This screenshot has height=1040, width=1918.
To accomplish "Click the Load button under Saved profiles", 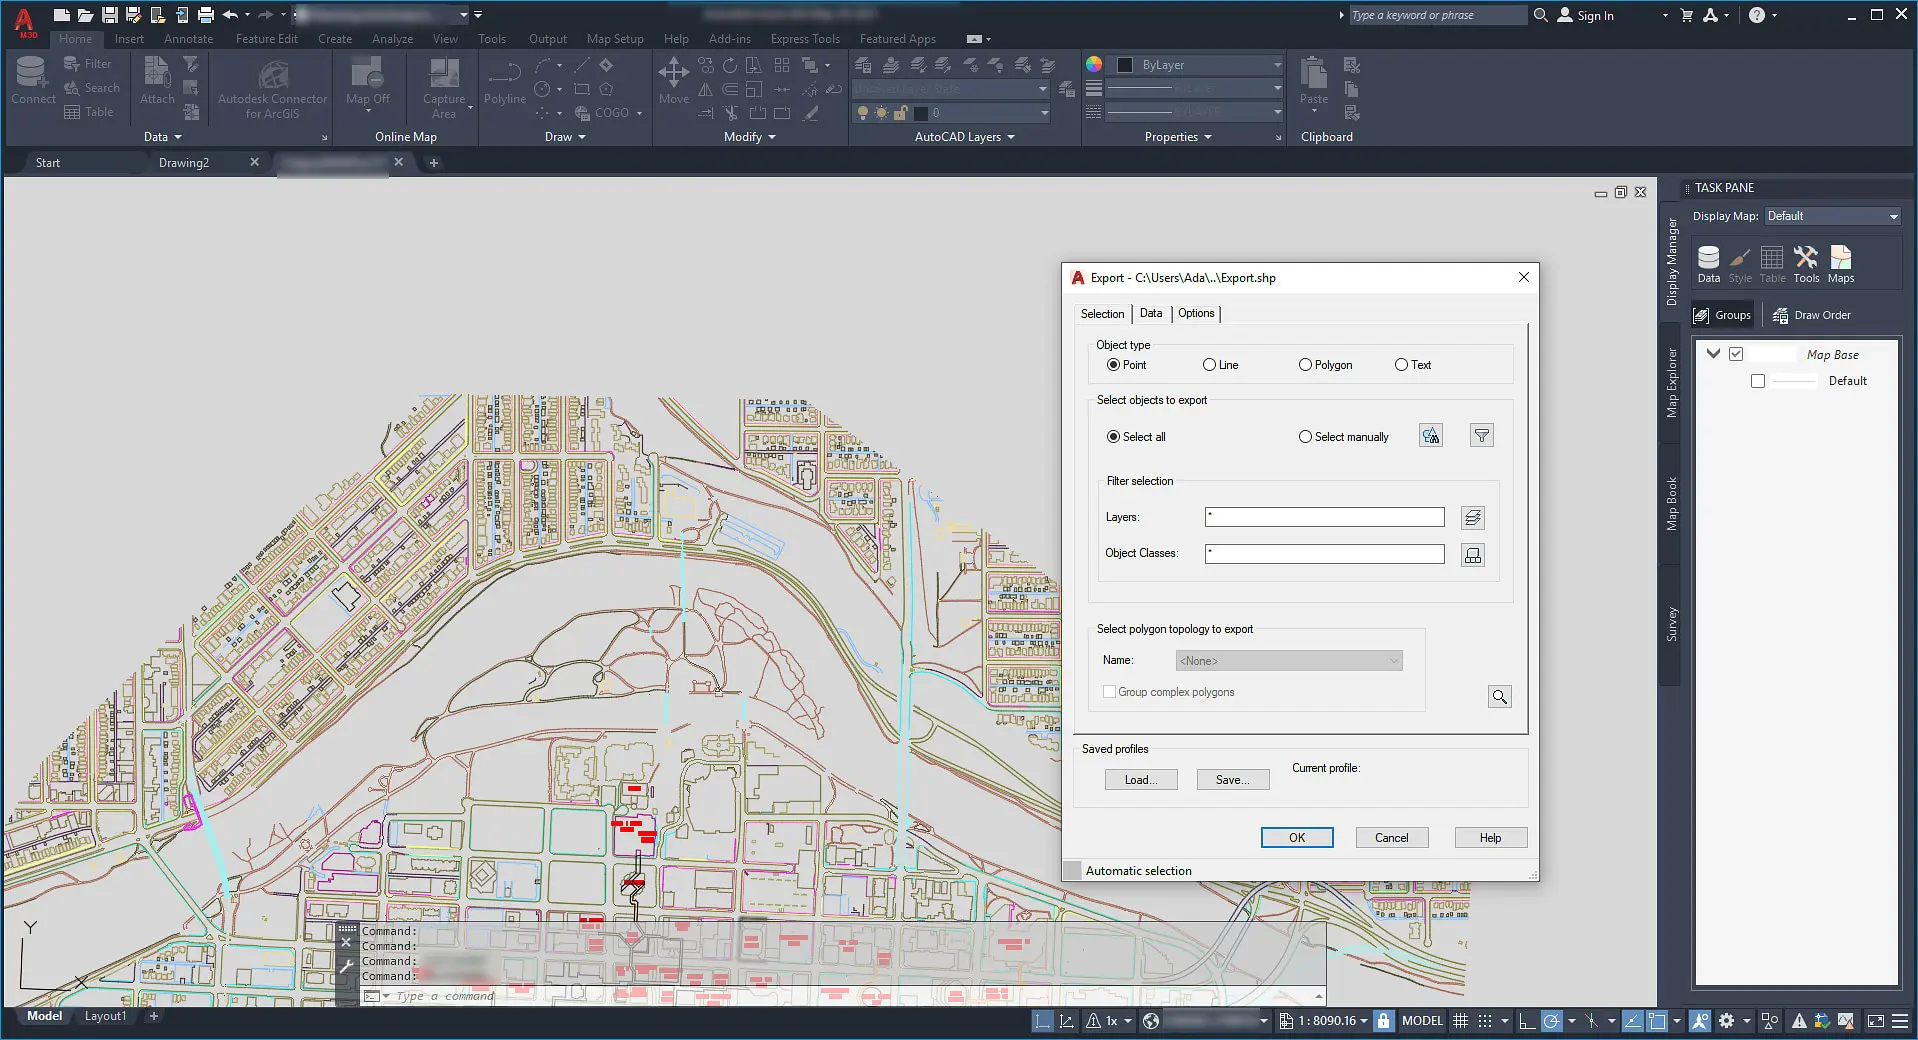I will tap(1140, 779).
